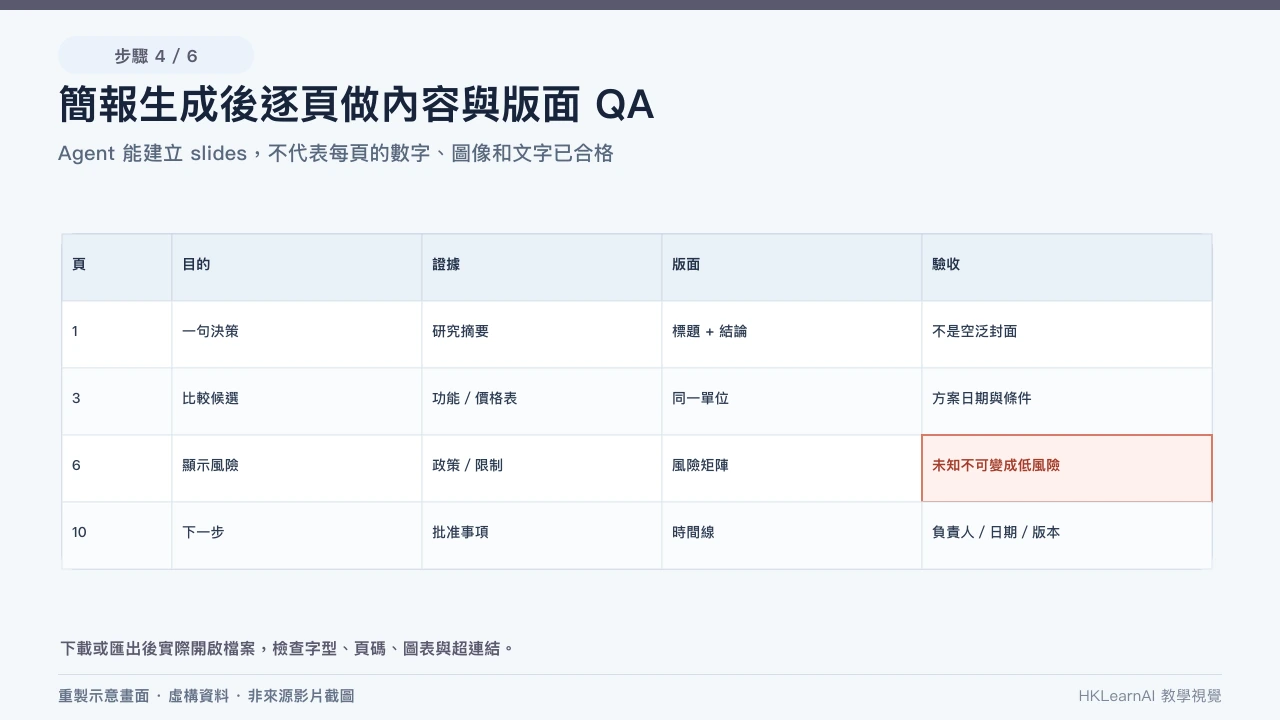Click the footer disclaimer 重製示意畫面 · 虛構資料
The height and width of the screenshot is (720, 1280).
pos(206,696)
